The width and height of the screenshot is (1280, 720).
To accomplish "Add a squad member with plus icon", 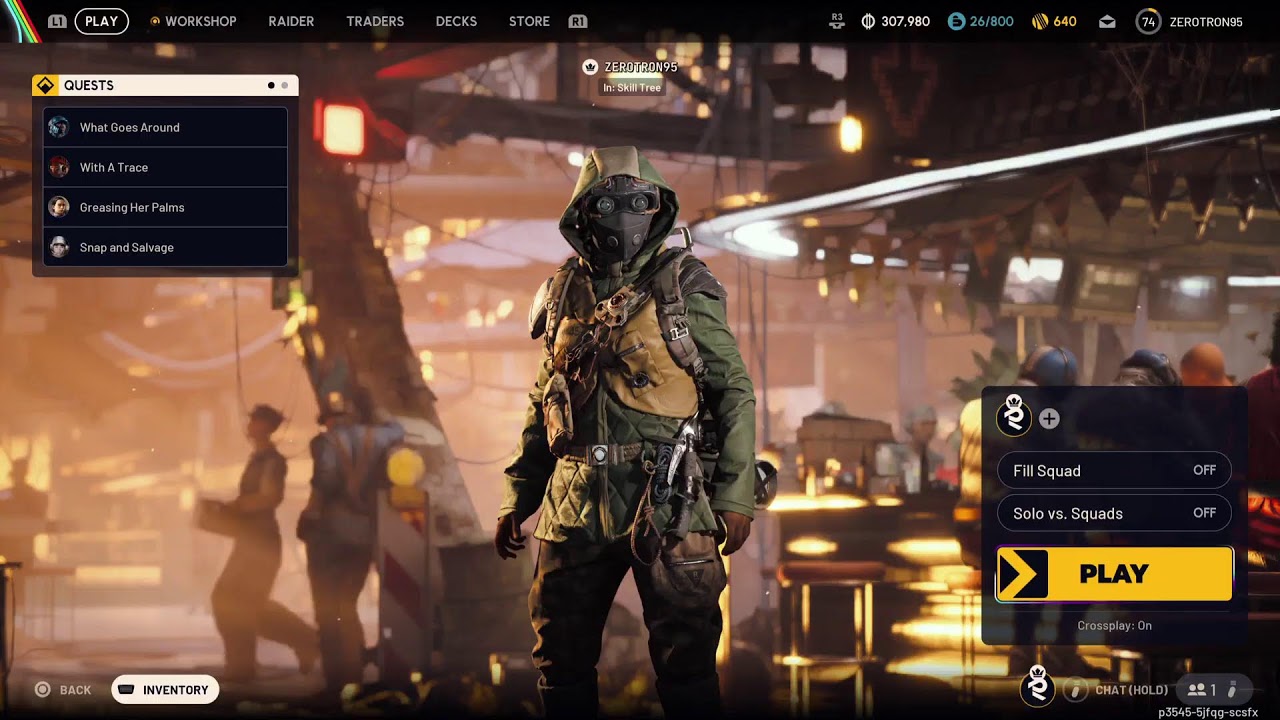I will tap(1049, 419).
